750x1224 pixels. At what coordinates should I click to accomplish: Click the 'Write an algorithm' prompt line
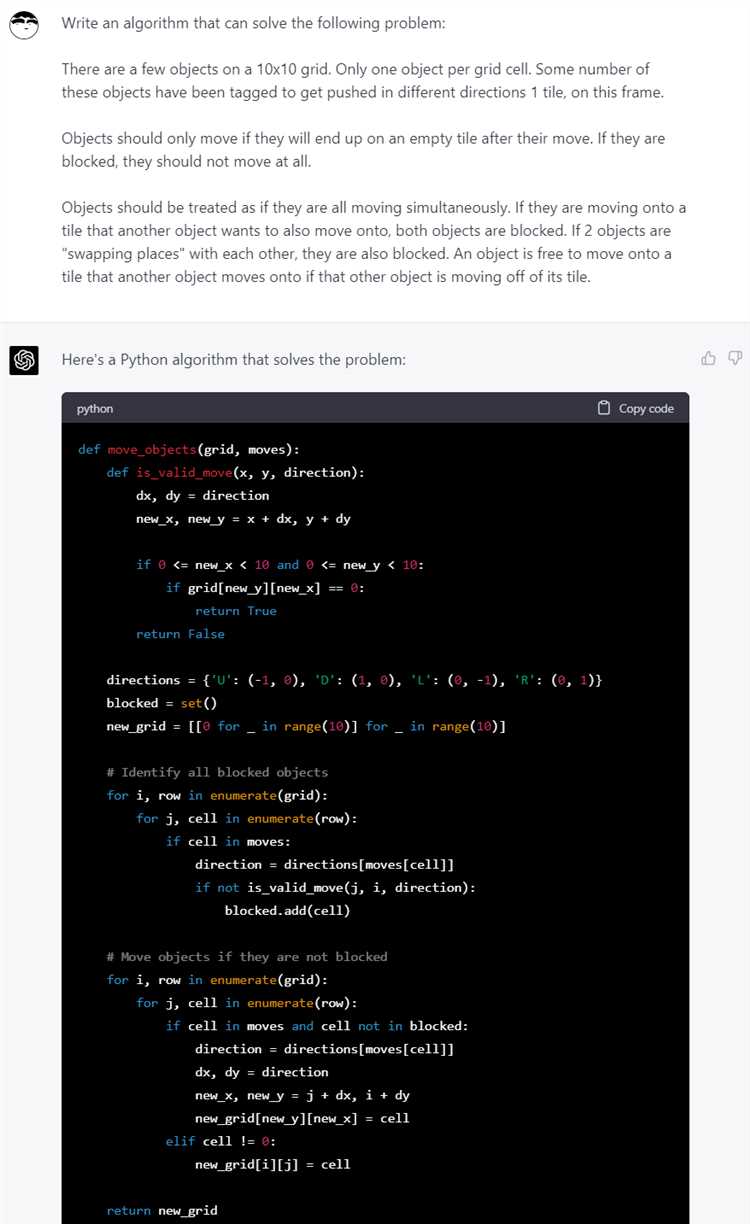pyautogui.click(x=254, y=23)
